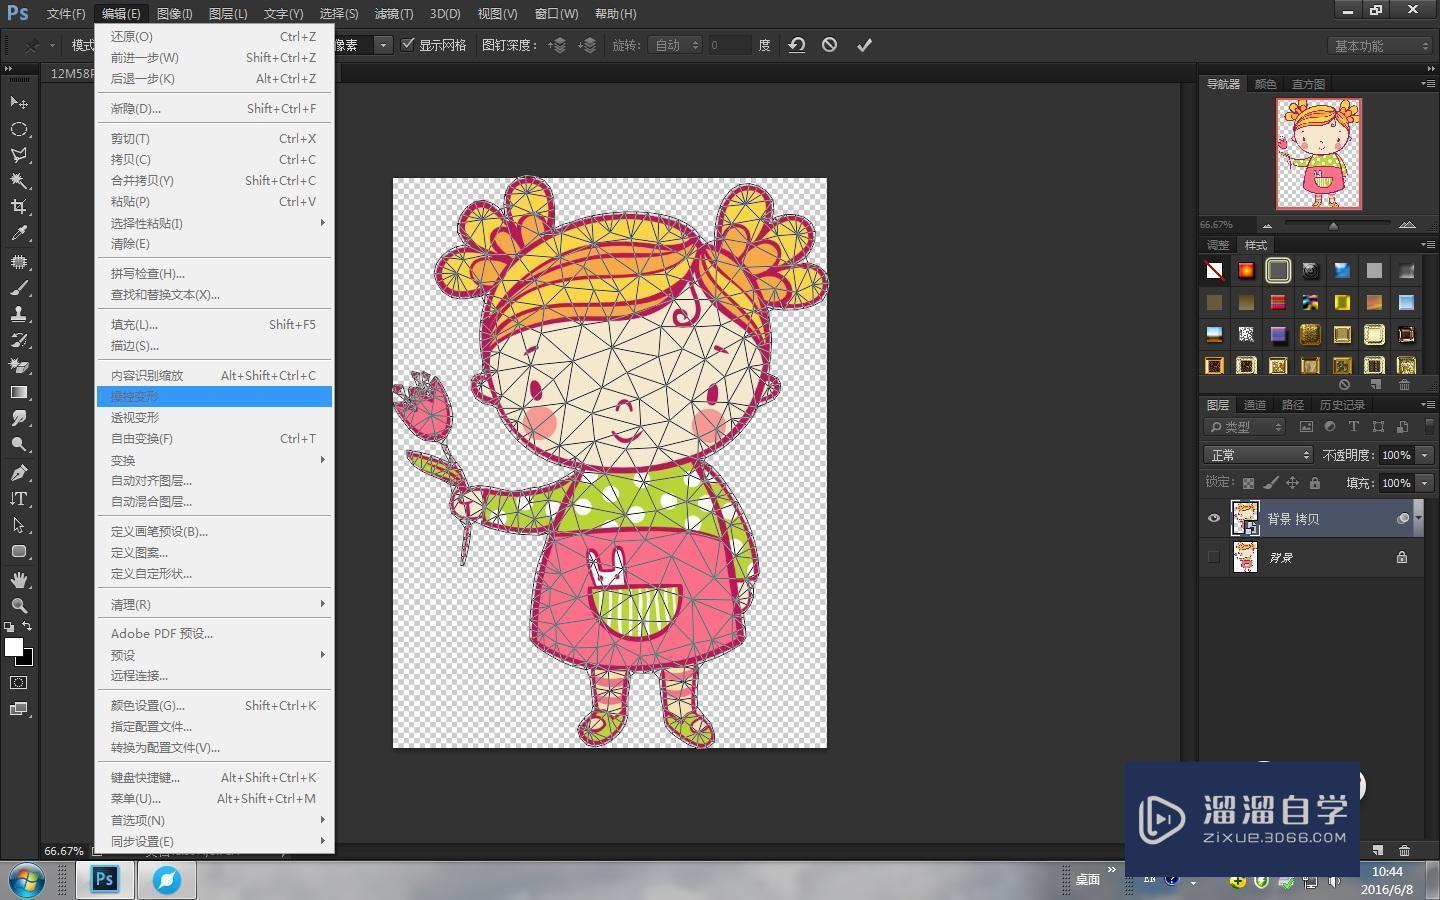The image size is (1440, 900).
Task: Open the 填充 fill dropdown arrow
Action: (x=1425, y=483)
